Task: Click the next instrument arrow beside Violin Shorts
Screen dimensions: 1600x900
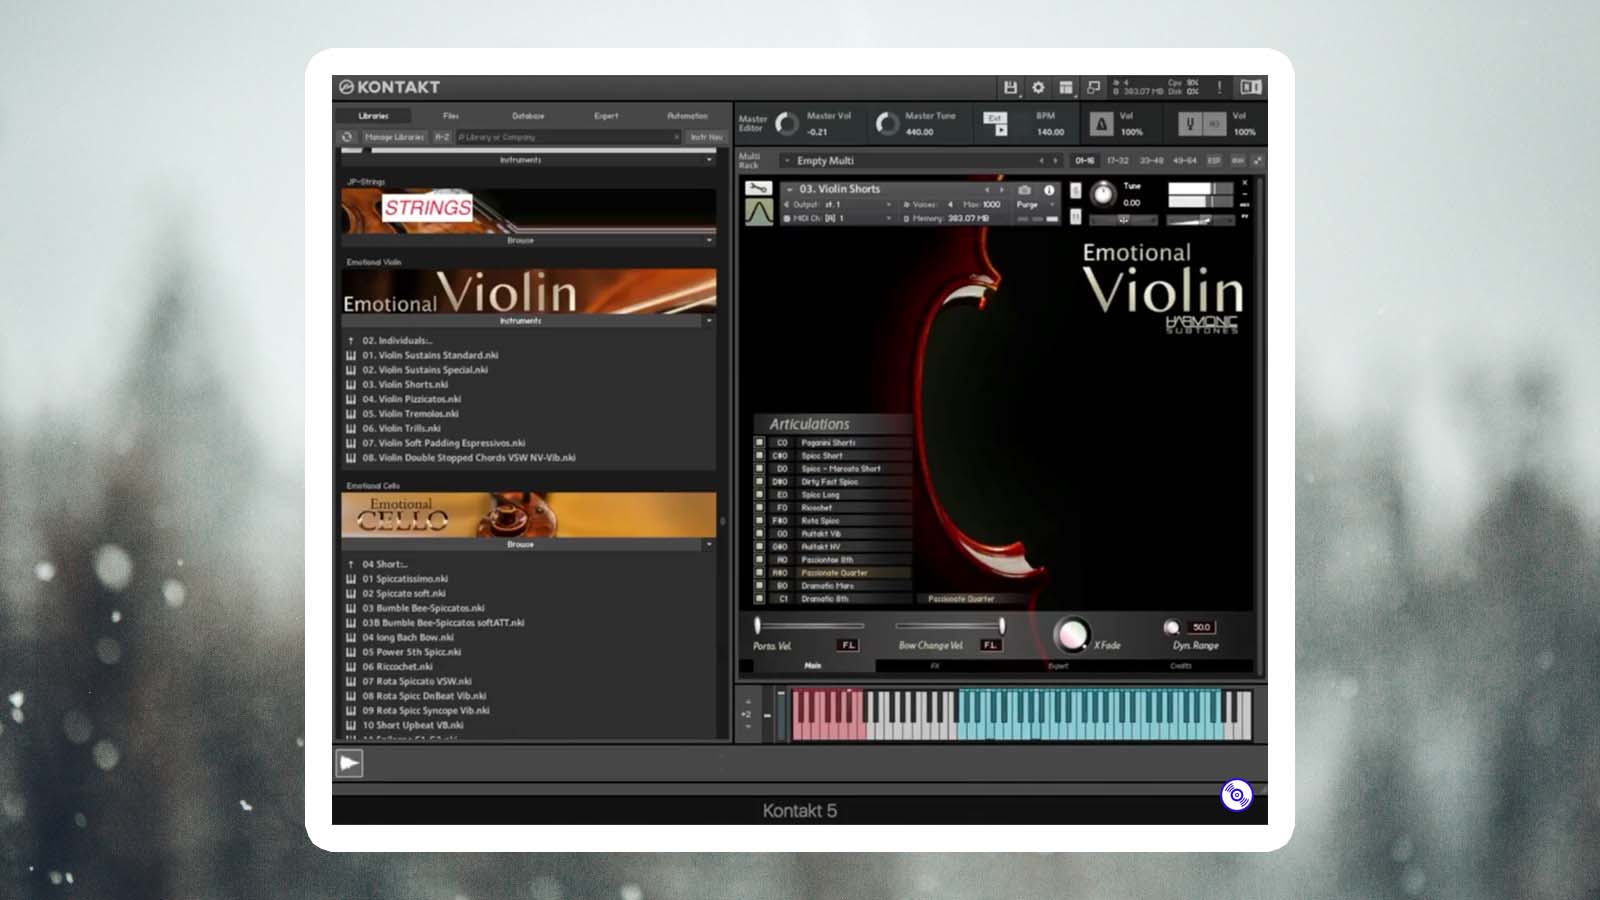Action: (x=1002, y=189)
